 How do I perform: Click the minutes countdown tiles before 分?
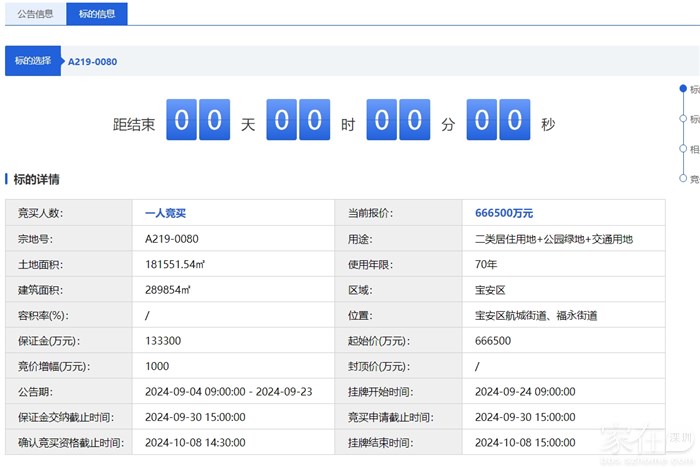[399, 121]
